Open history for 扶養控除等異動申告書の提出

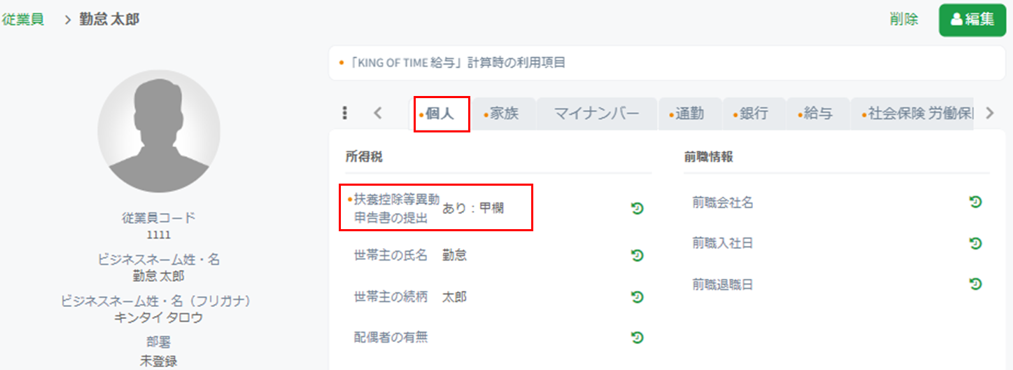click(637, 208)
